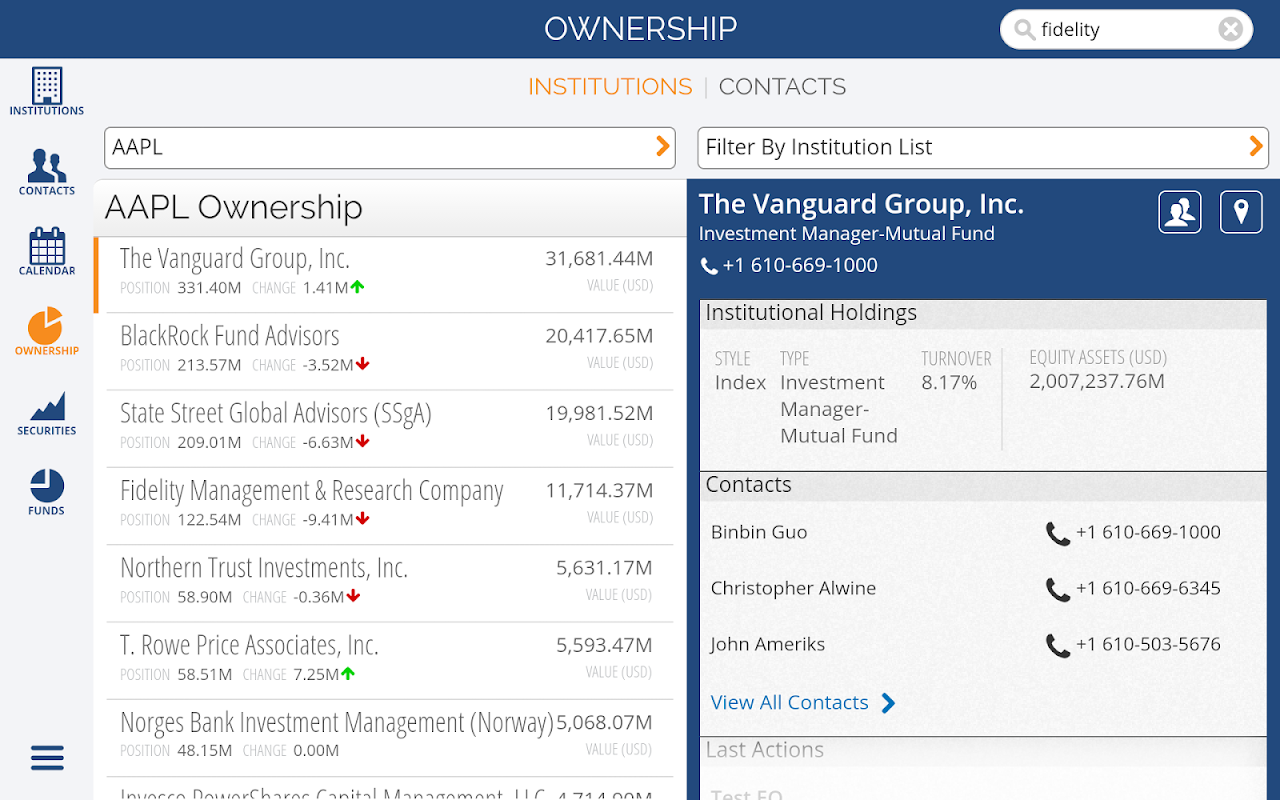Click T. Rowe Price green up arrow

click(x=348, y=673)
